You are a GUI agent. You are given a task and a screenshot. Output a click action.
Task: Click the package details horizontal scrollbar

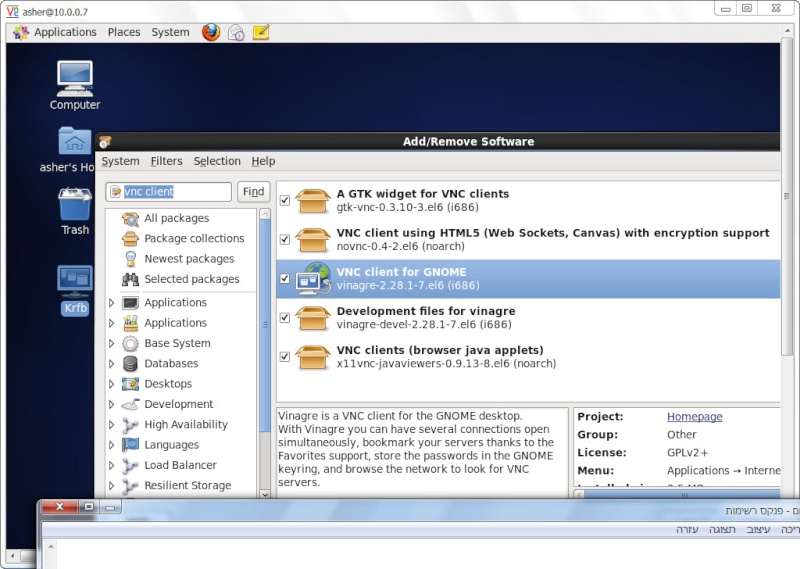point(683,494)
